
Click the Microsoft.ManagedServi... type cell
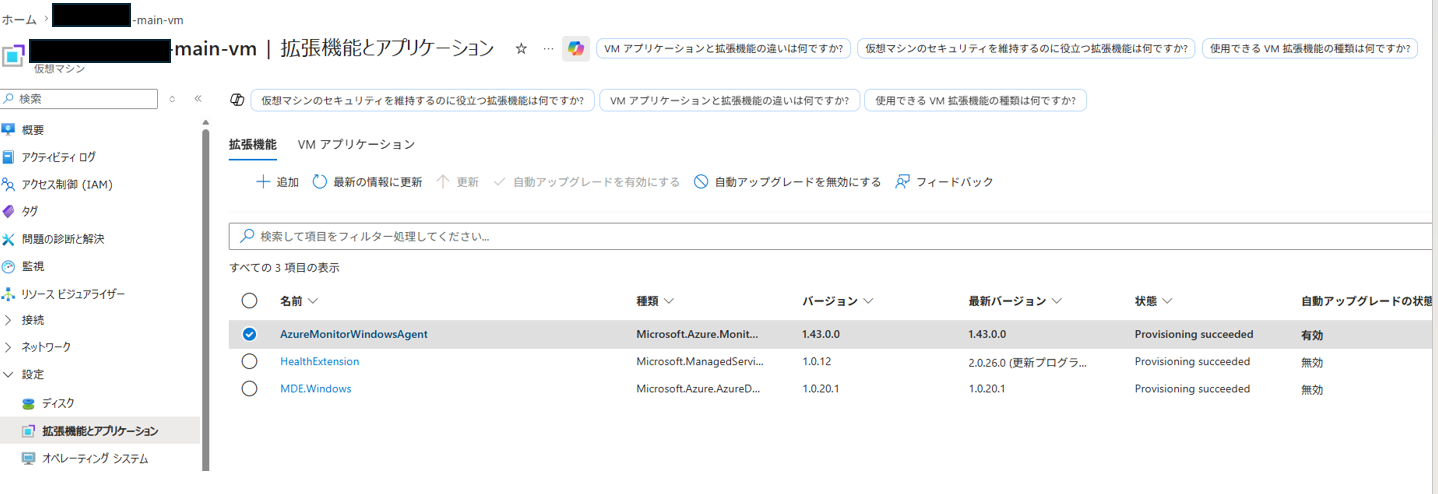700,361
